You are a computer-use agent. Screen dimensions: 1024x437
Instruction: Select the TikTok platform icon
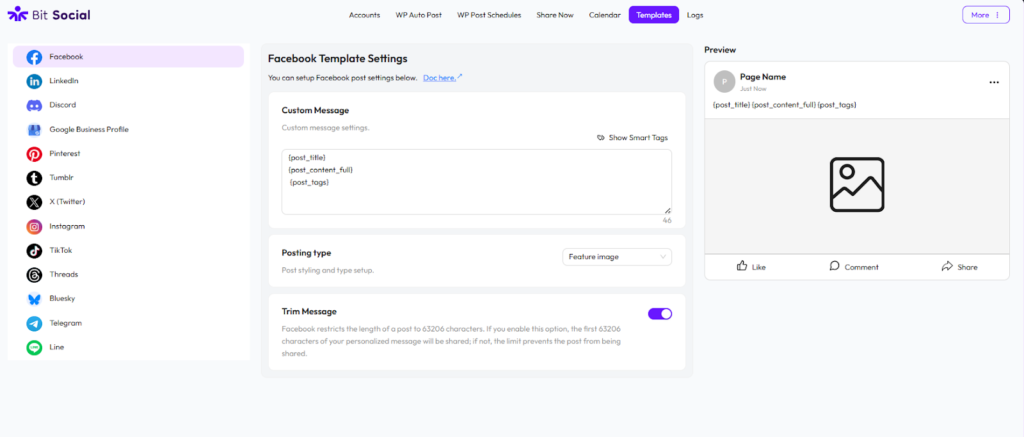pos(34,251)
